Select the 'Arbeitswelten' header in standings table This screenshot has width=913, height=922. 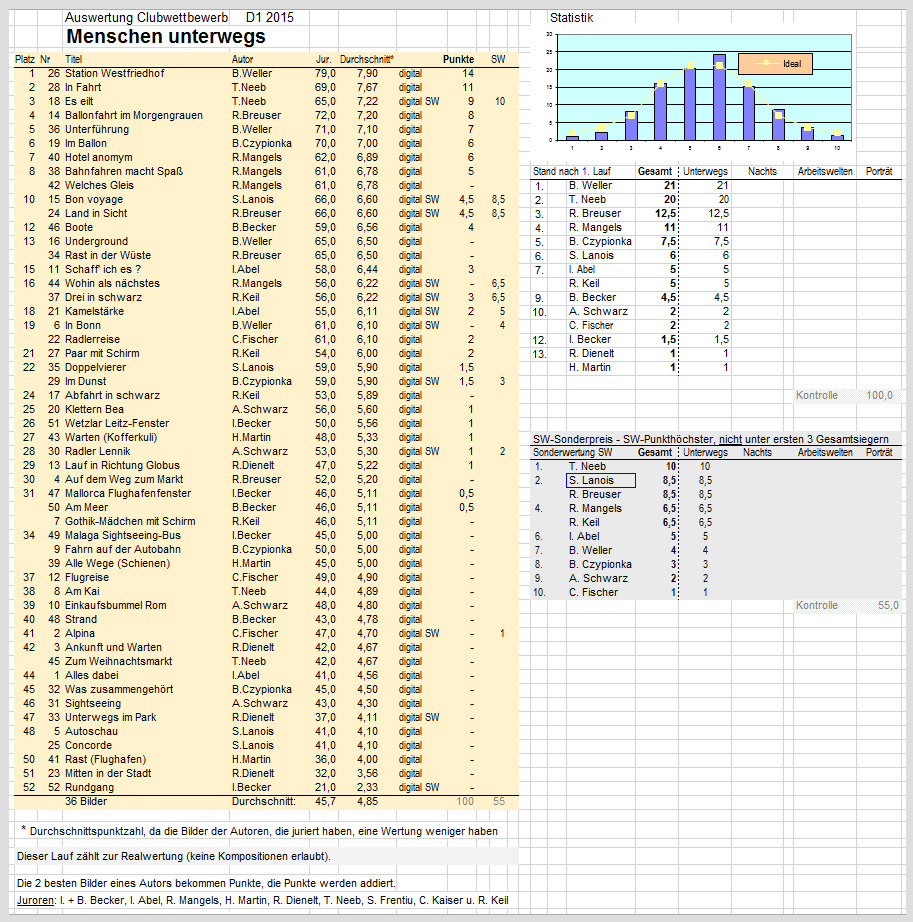[825, 172]
